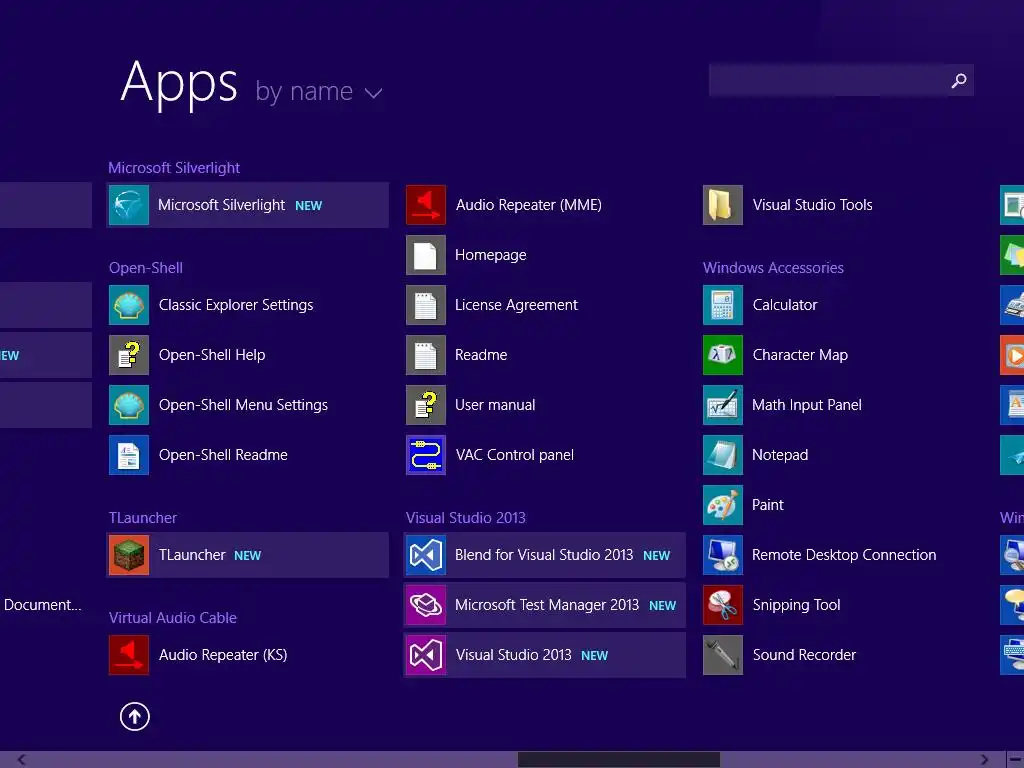This screenshot has width=1024, height=768.
Task: Launch the Notepad icon
Action: click(x=723, y=455)
